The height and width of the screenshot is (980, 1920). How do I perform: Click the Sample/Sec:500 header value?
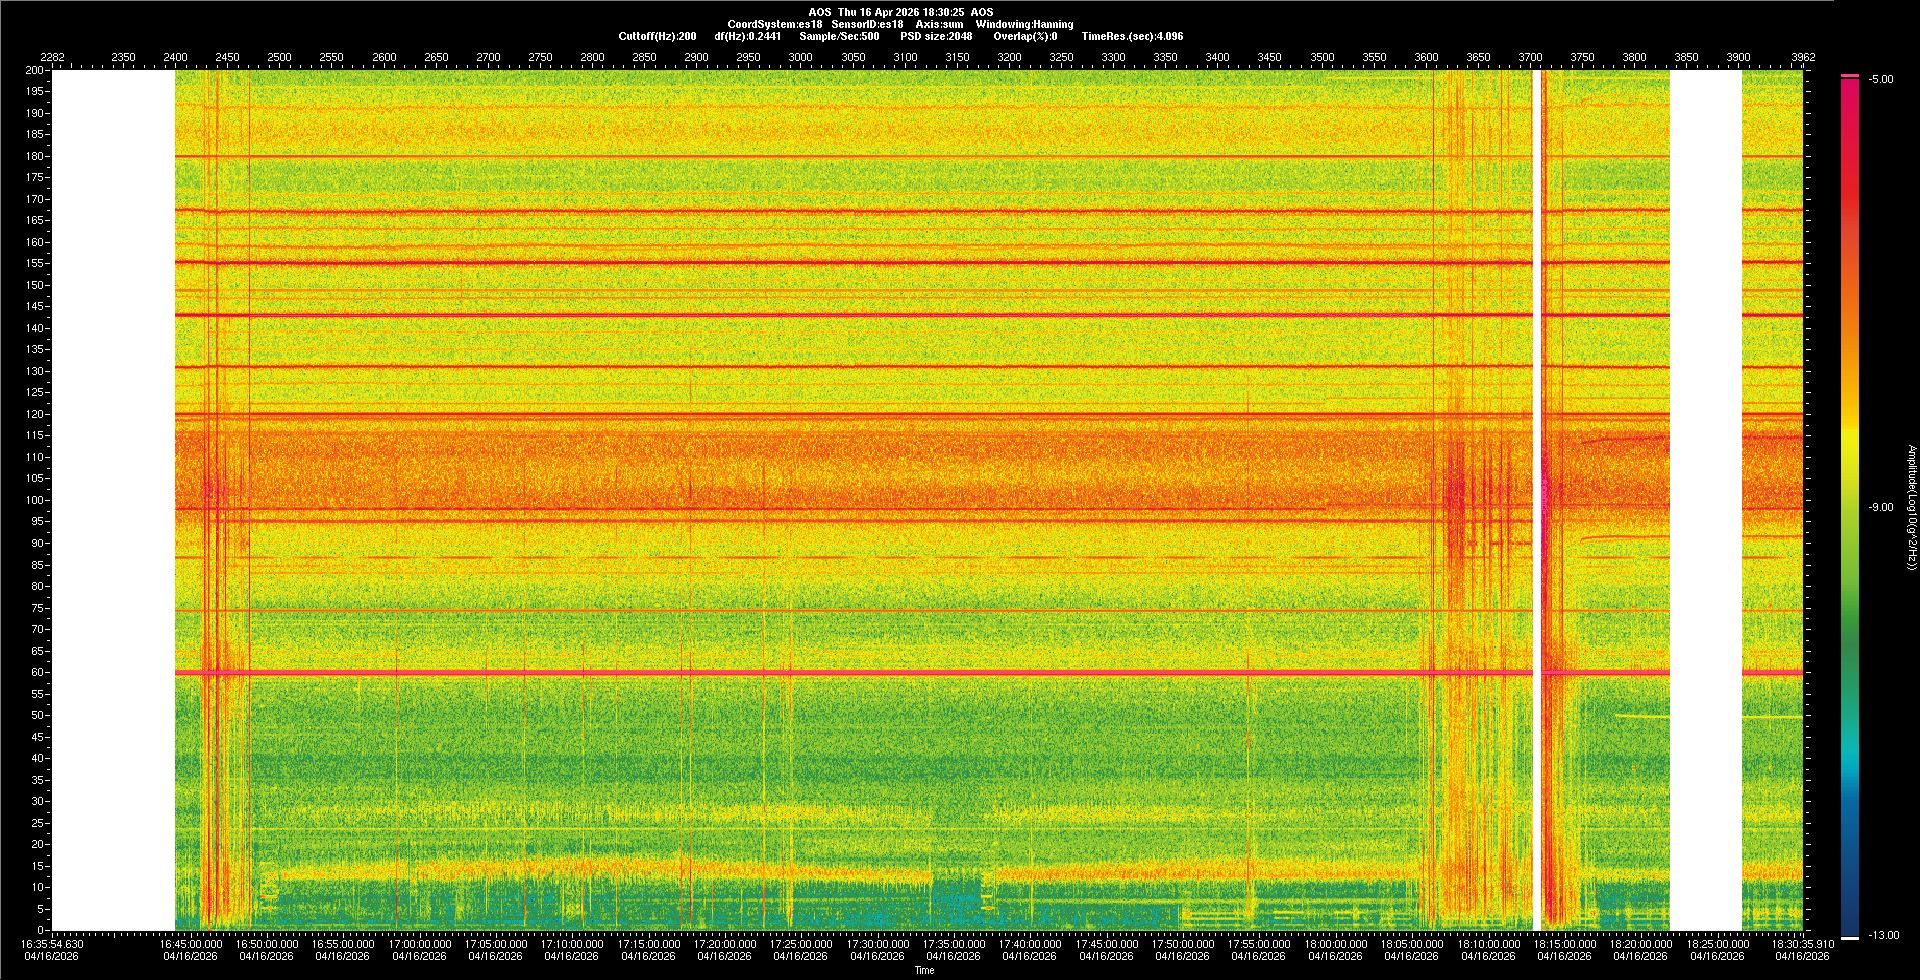click(x=839, y=36)
